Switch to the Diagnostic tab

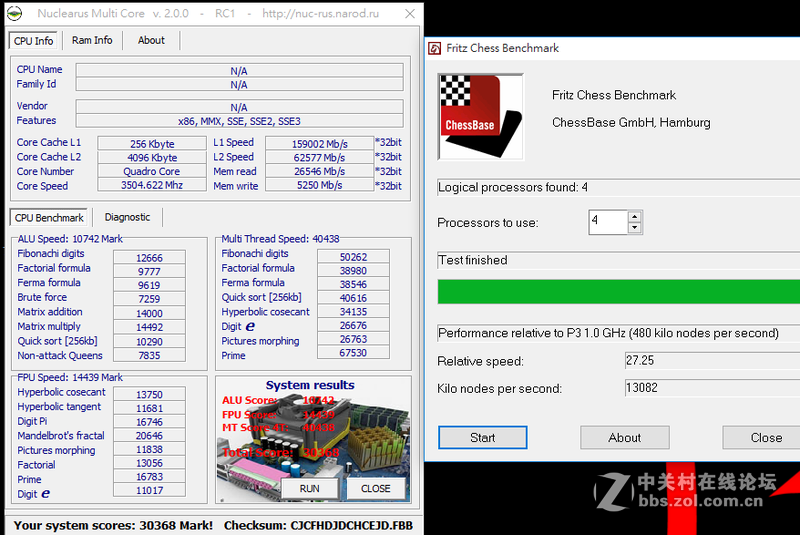tap(128, 217)
